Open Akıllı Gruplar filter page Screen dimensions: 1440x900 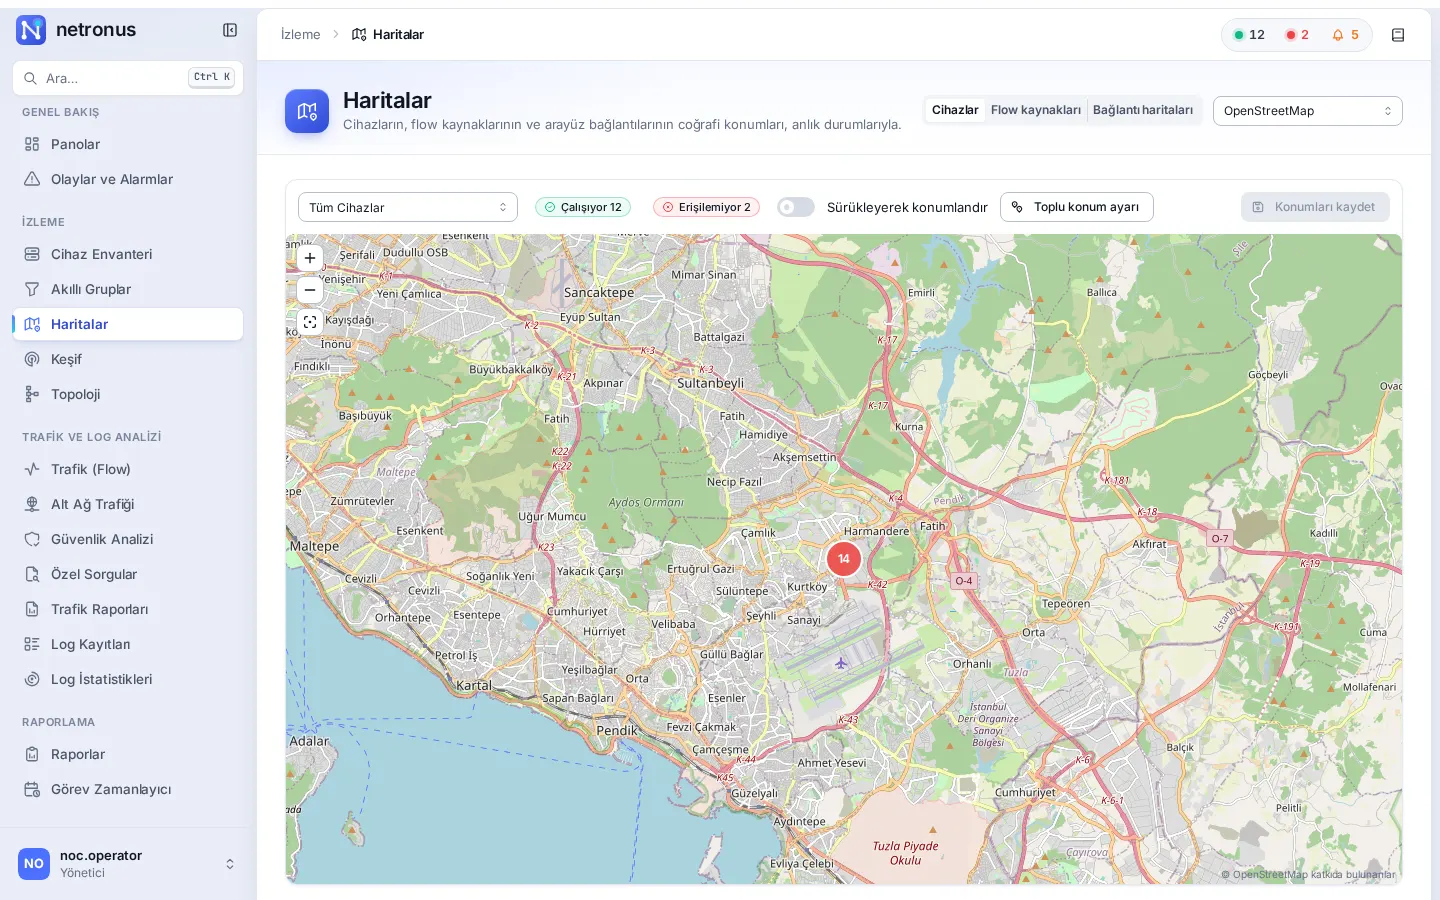(128, 289)
